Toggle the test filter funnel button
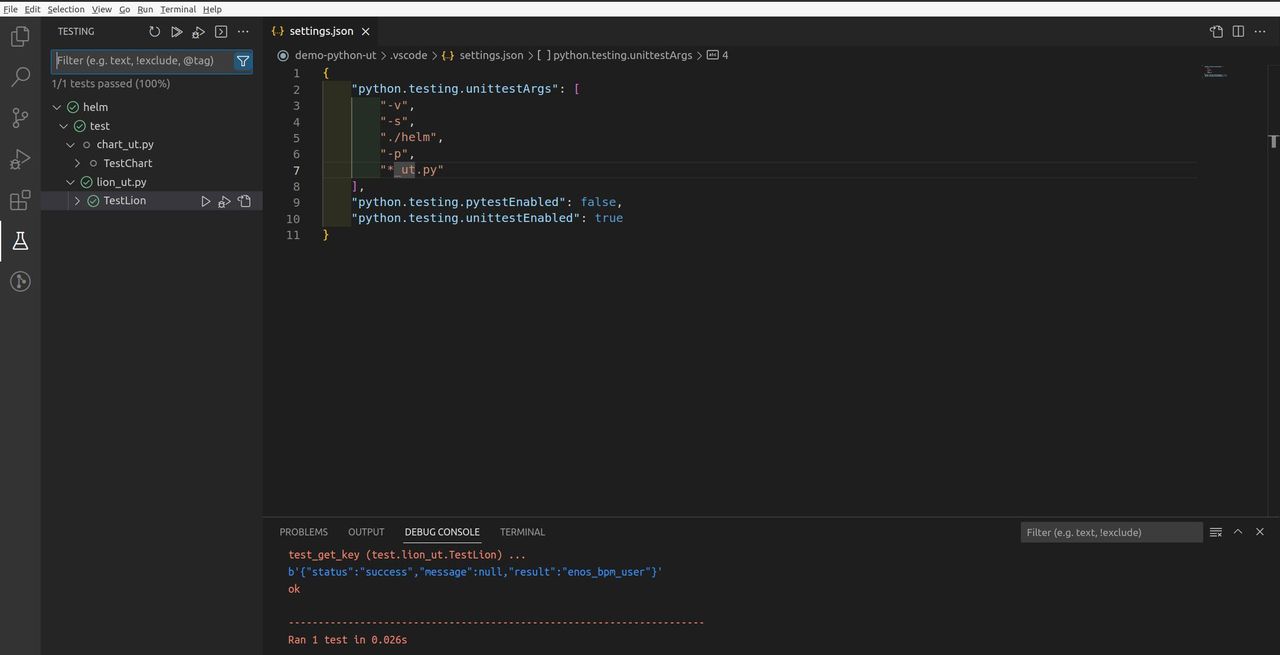 (242, 61)
